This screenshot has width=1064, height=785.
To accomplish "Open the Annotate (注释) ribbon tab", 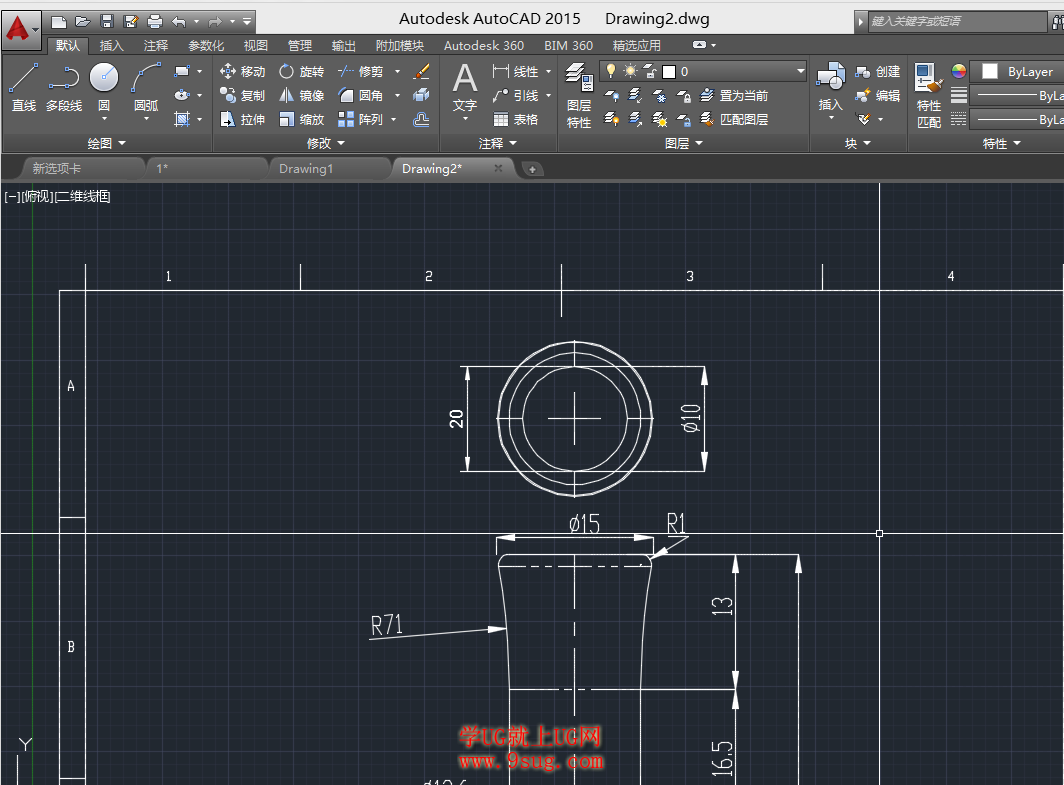I will 155,45.
